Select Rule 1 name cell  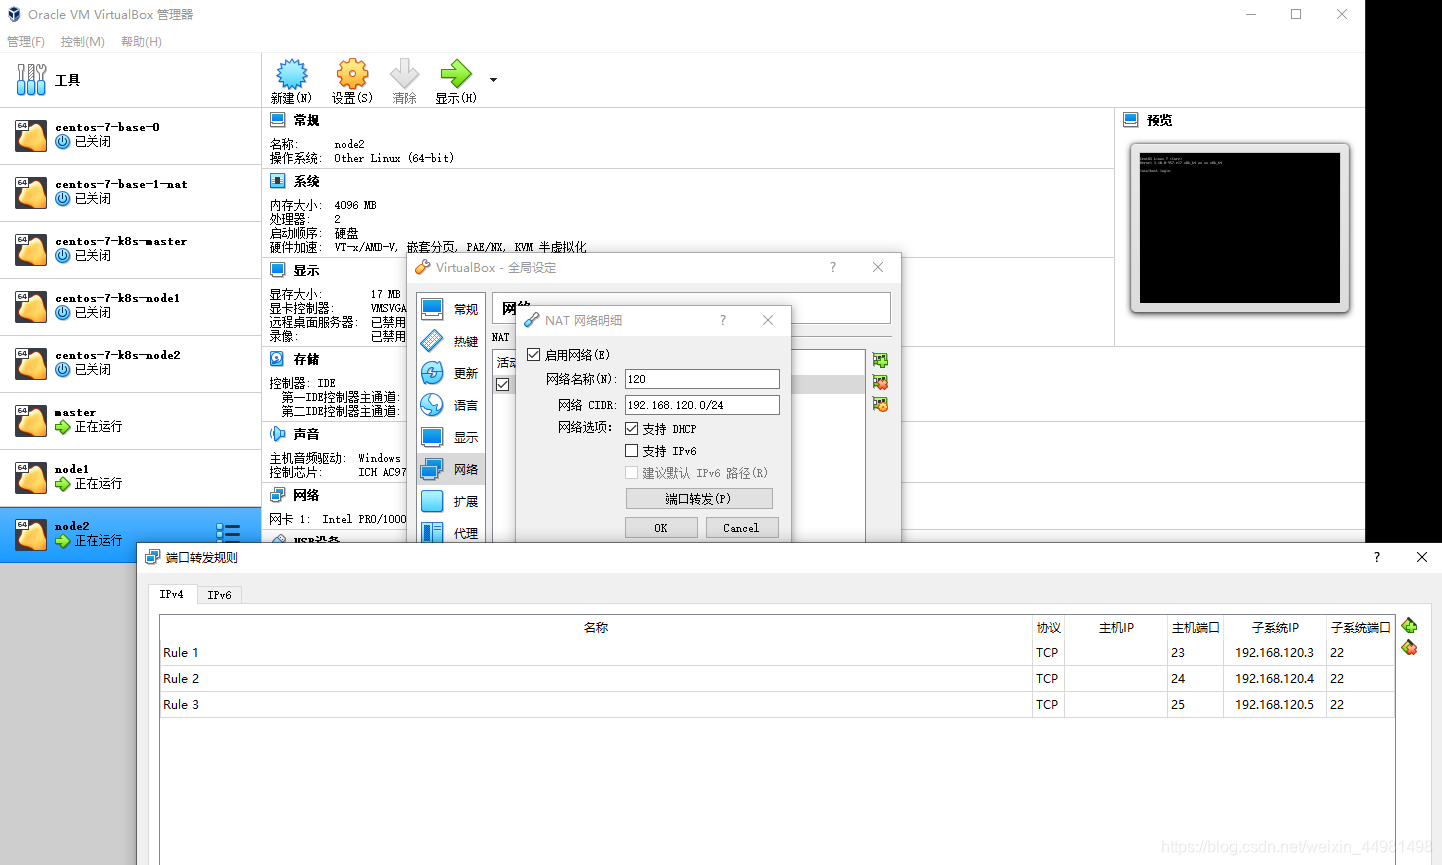(x=596, y=653)
